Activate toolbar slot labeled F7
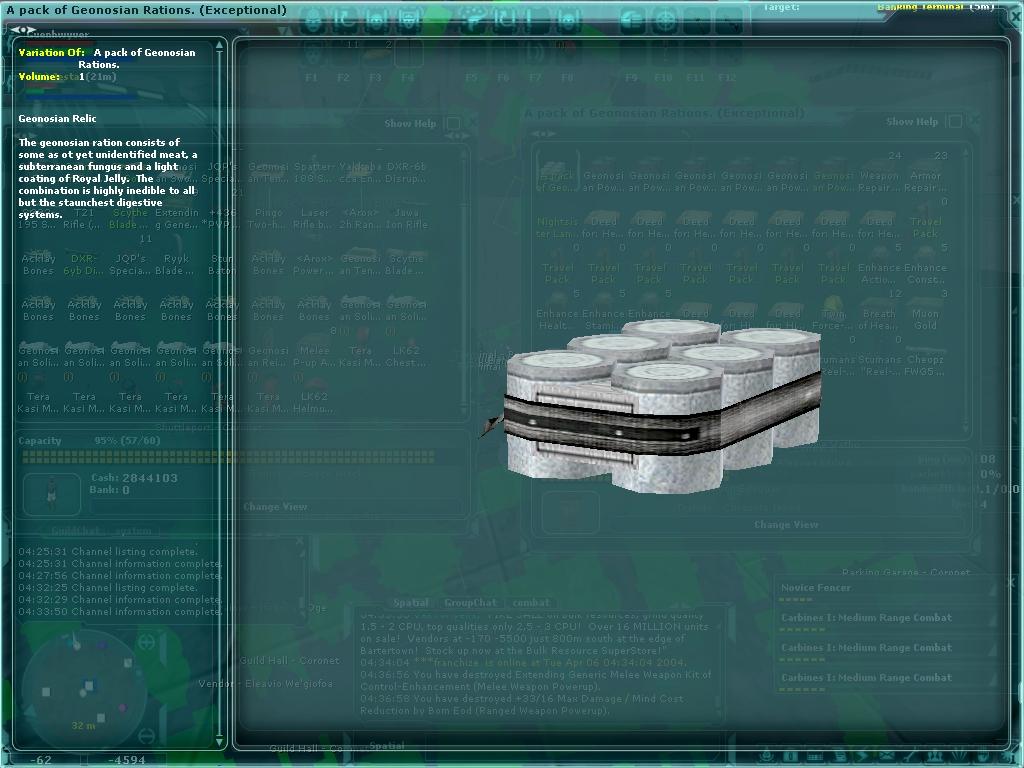The height and width of the screenshot is (768, 1024). (536, 54)
